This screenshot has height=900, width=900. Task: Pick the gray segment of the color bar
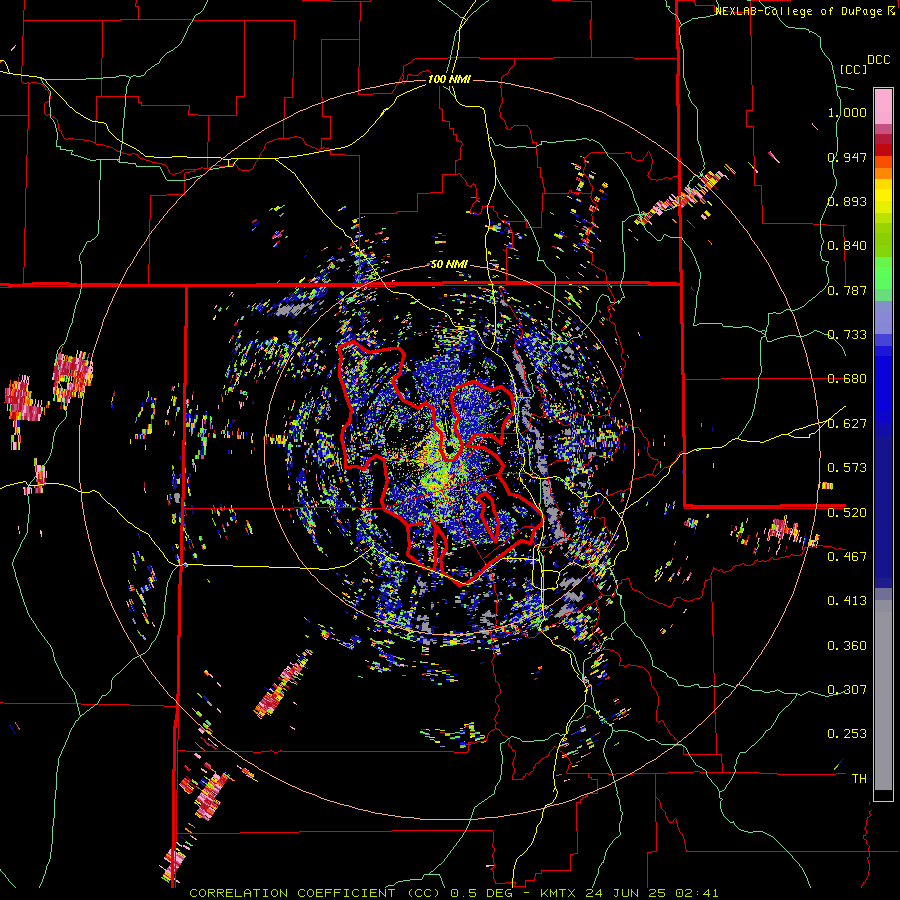(x=883, y=695)
